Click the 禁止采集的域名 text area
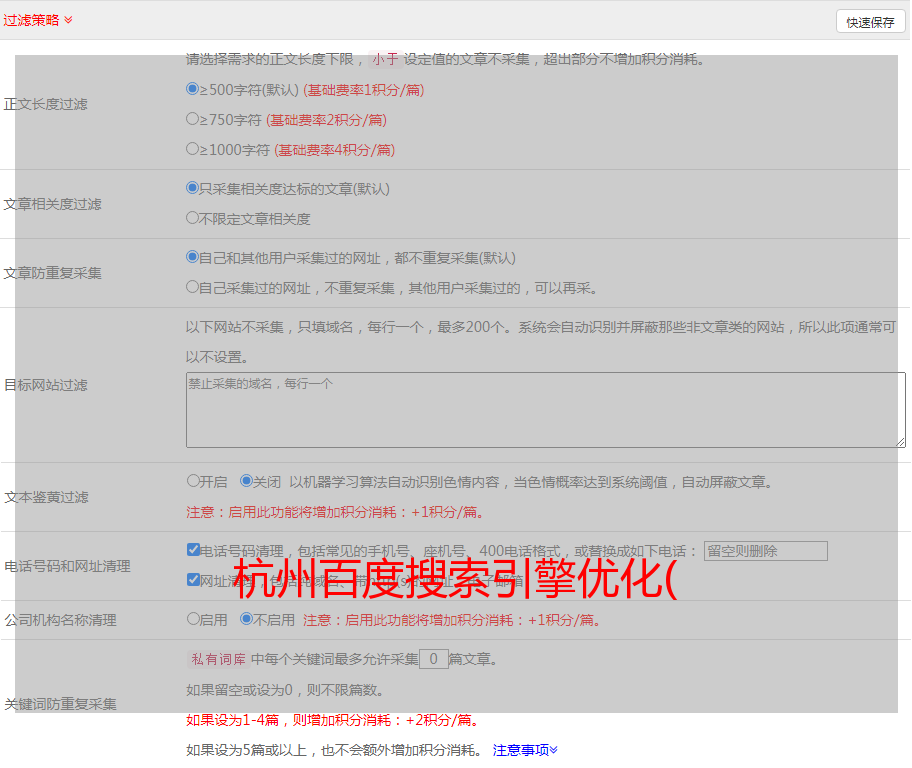The image size is (912, 768). (x=545, y=410)
